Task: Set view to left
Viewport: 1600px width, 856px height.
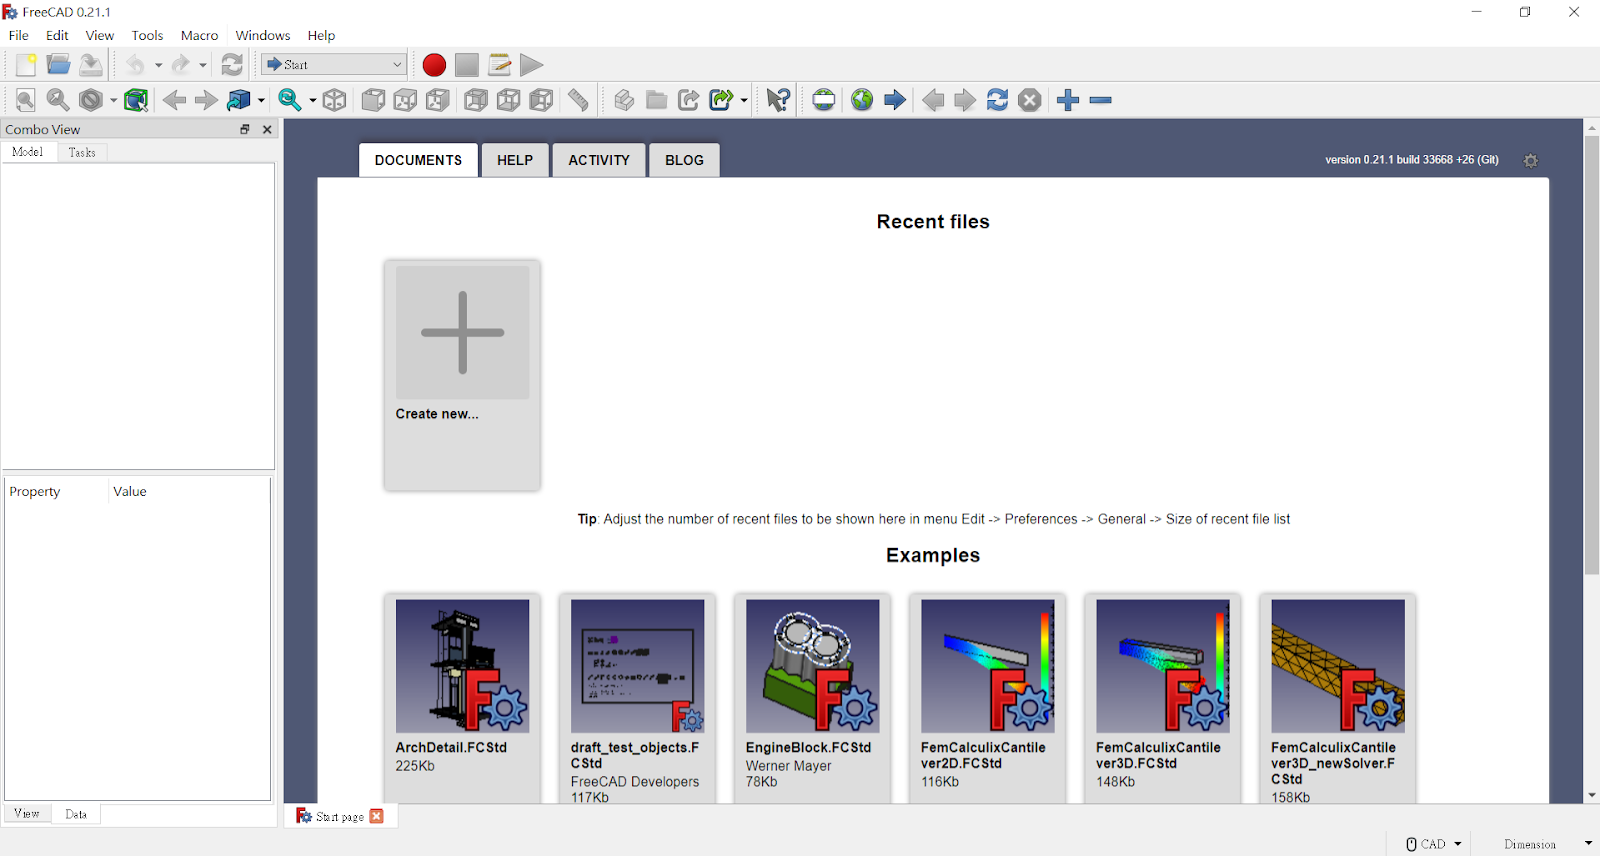Action: (x=541, y=100)
